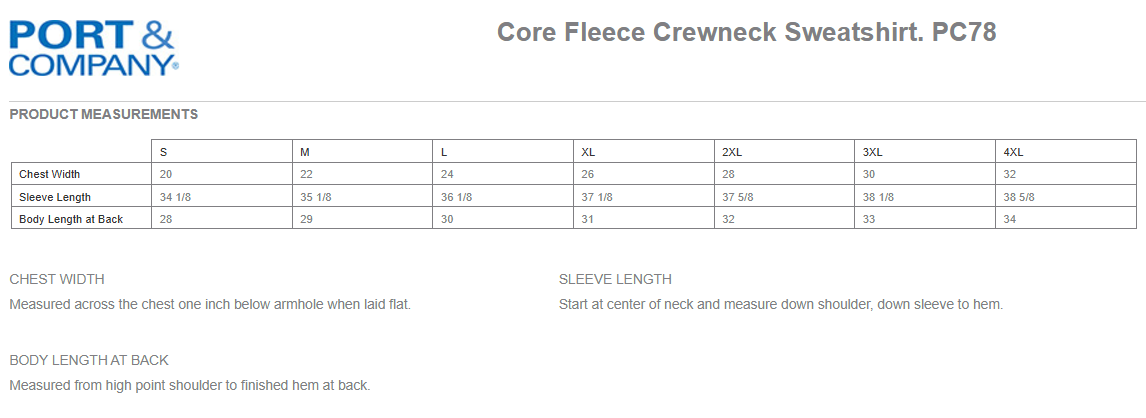Click the Chest Width value for size XL

click(588, 174)
